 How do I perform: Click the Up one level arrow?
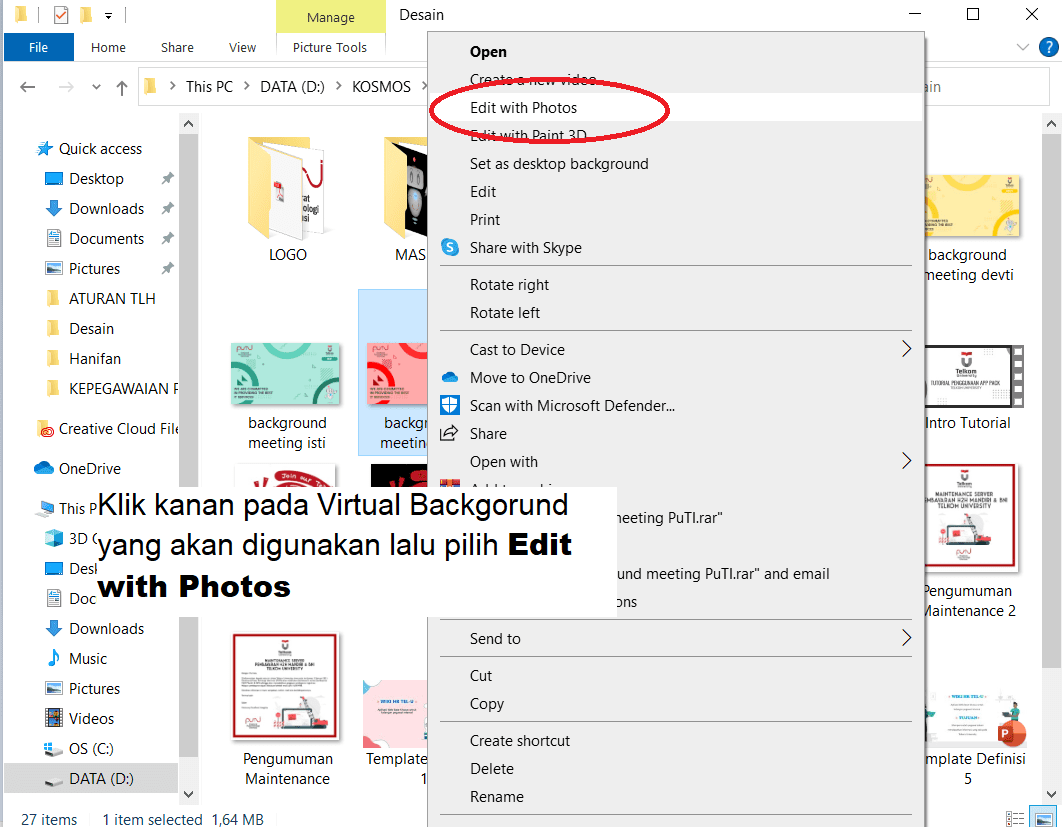click(122, 87)
